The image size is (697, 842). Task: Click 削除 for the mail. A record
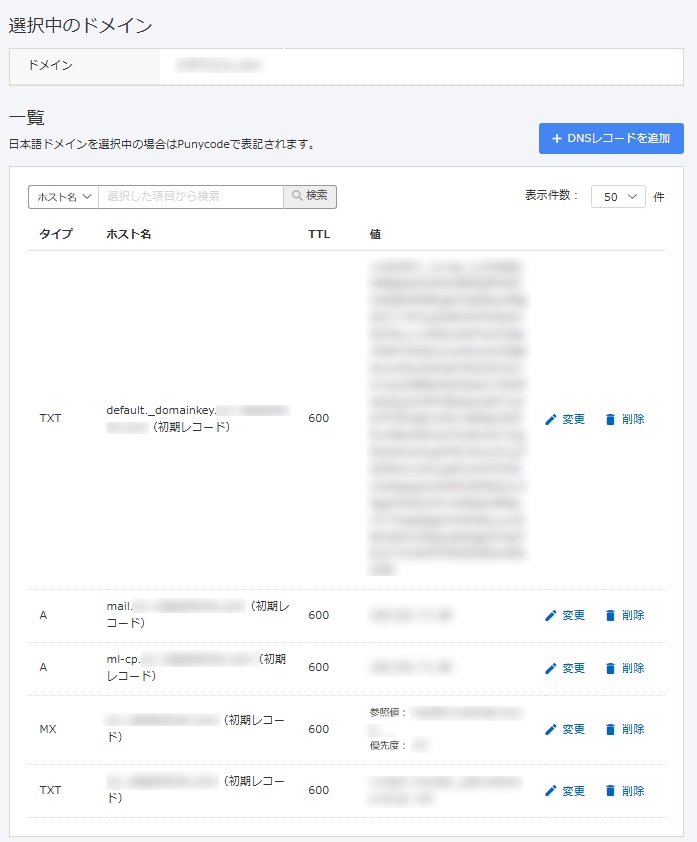point(625,615)
